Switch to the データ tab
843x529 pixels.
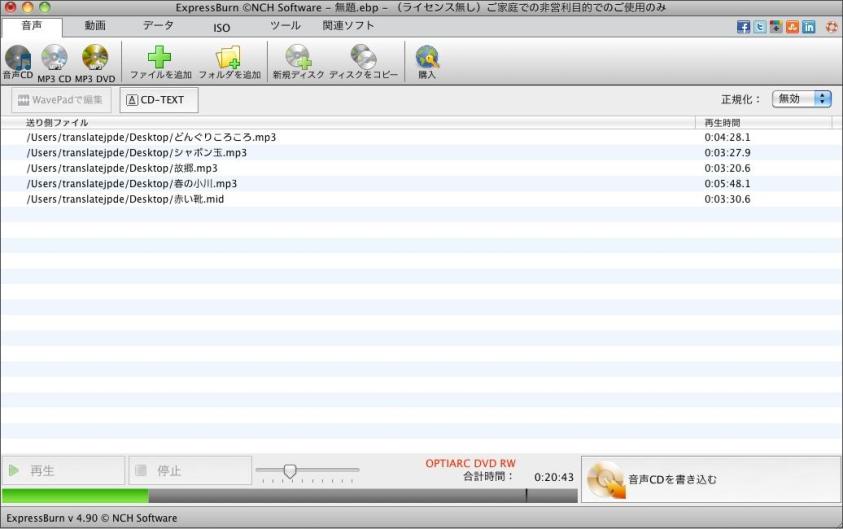pos(158,26)
